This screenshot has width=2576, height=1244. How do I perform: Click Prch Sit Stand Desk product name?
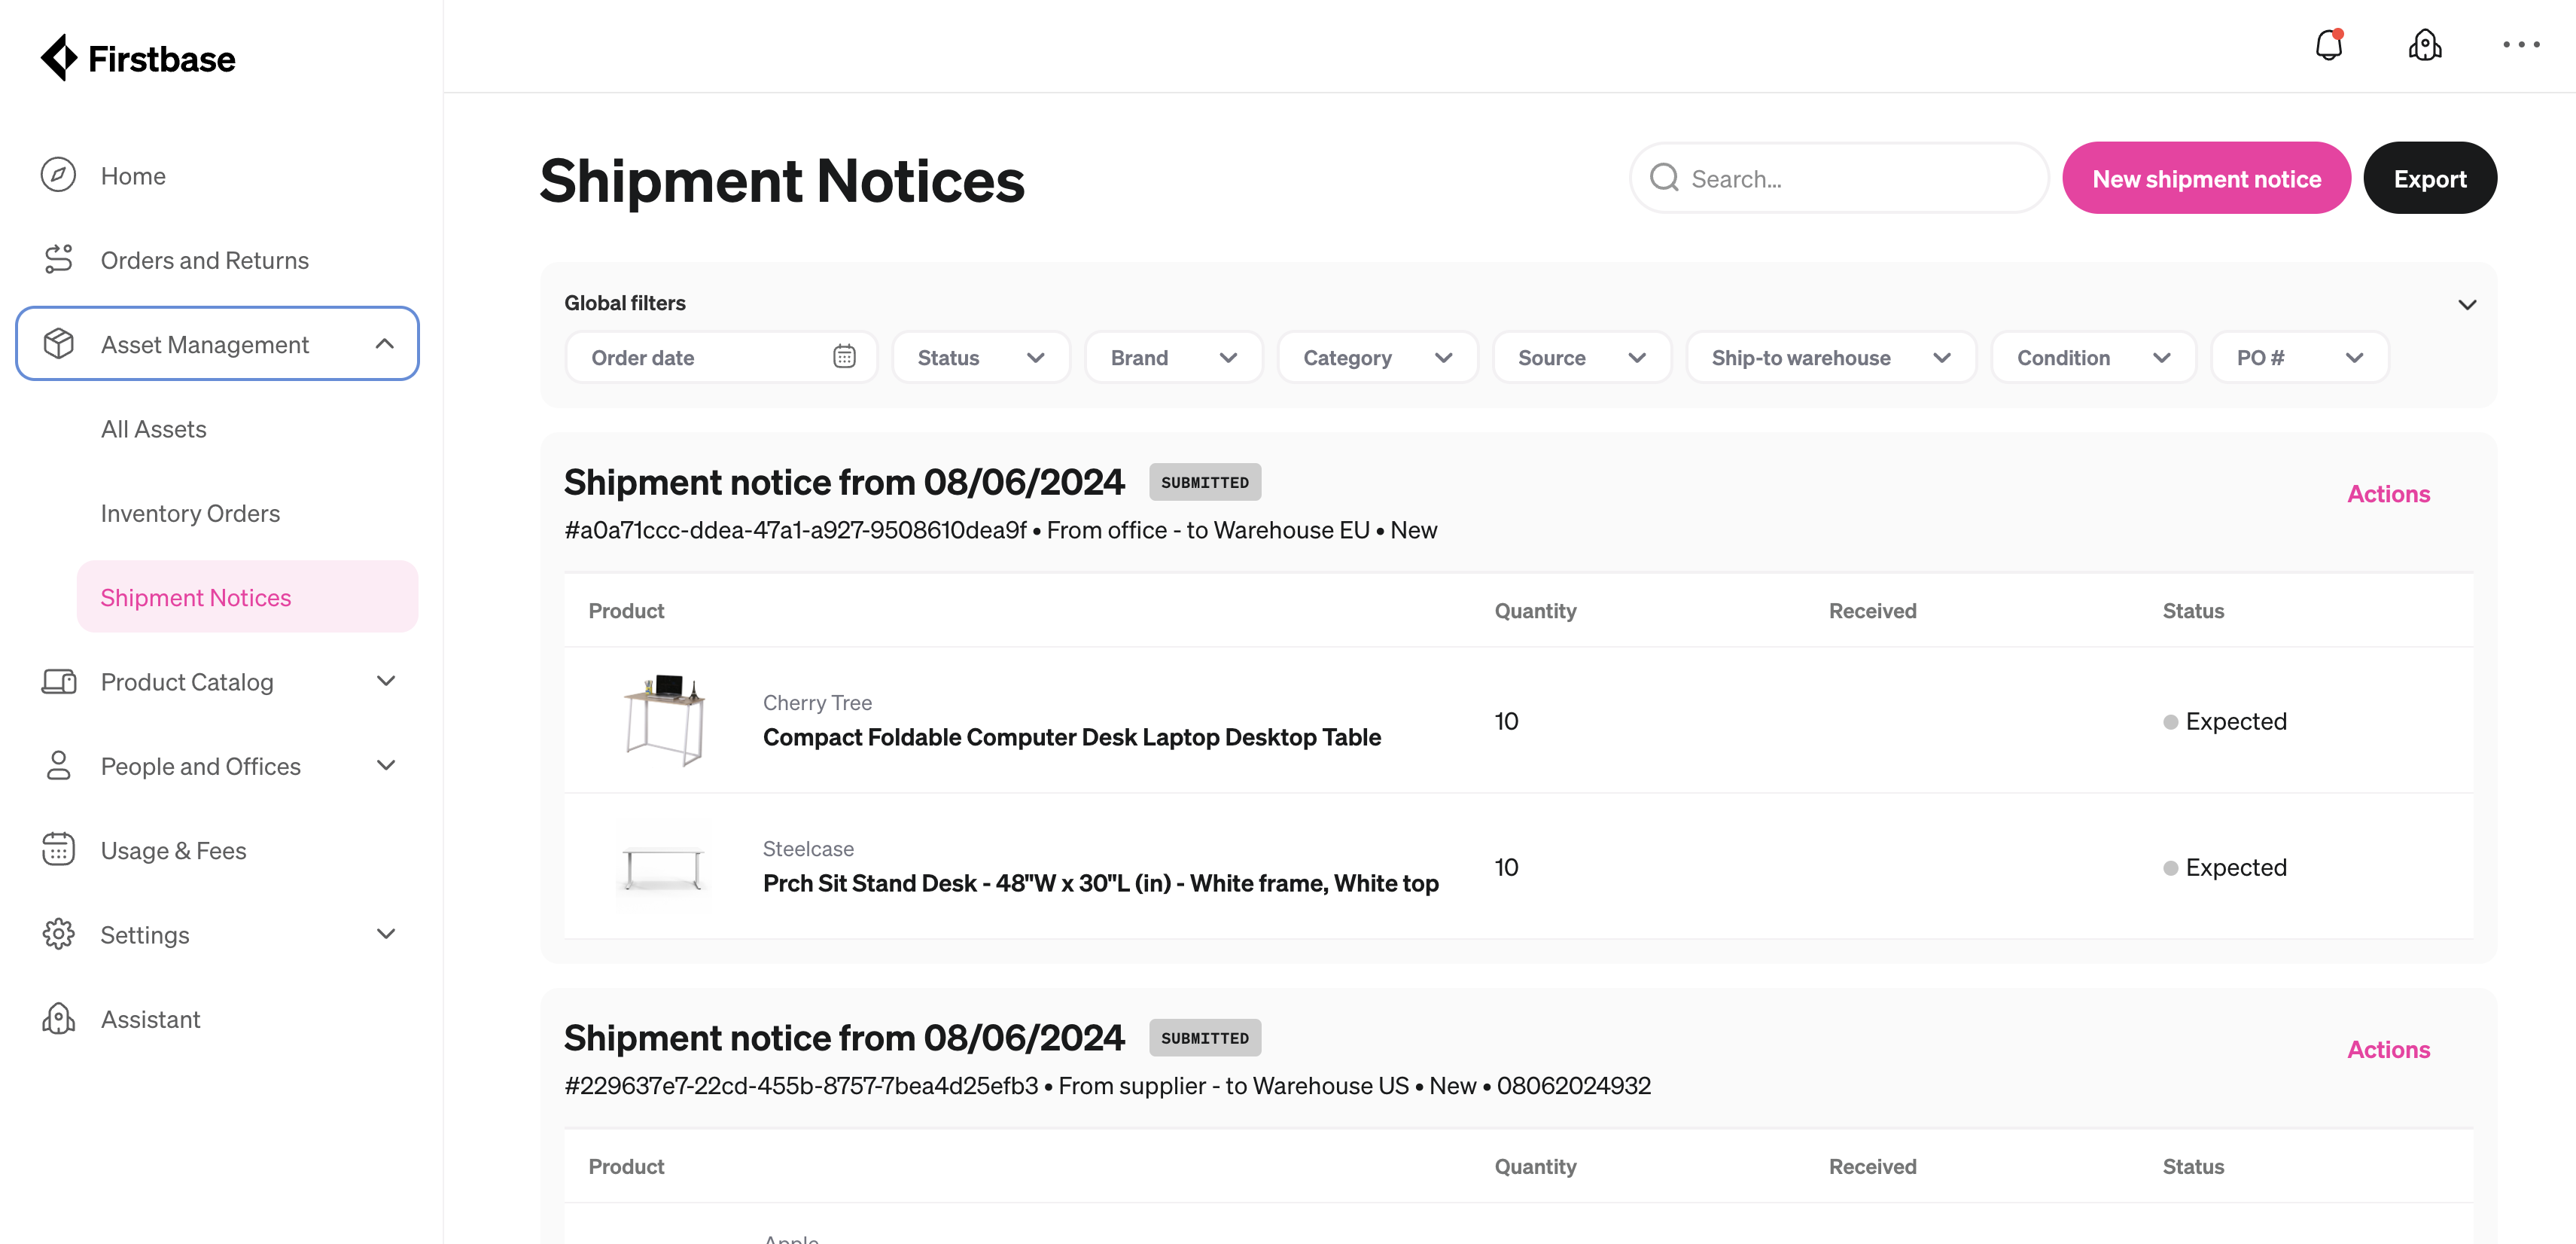click(1100, 883)
